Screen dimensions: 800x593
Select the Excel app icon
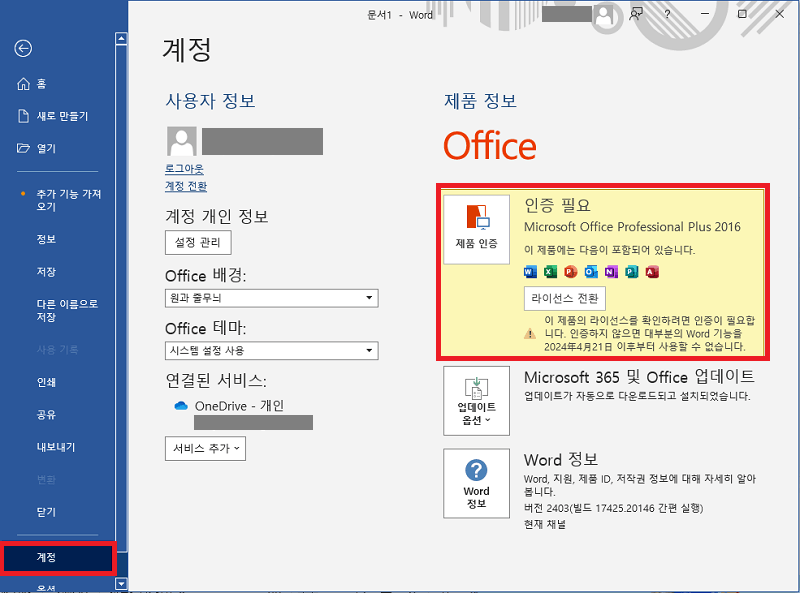549,271
